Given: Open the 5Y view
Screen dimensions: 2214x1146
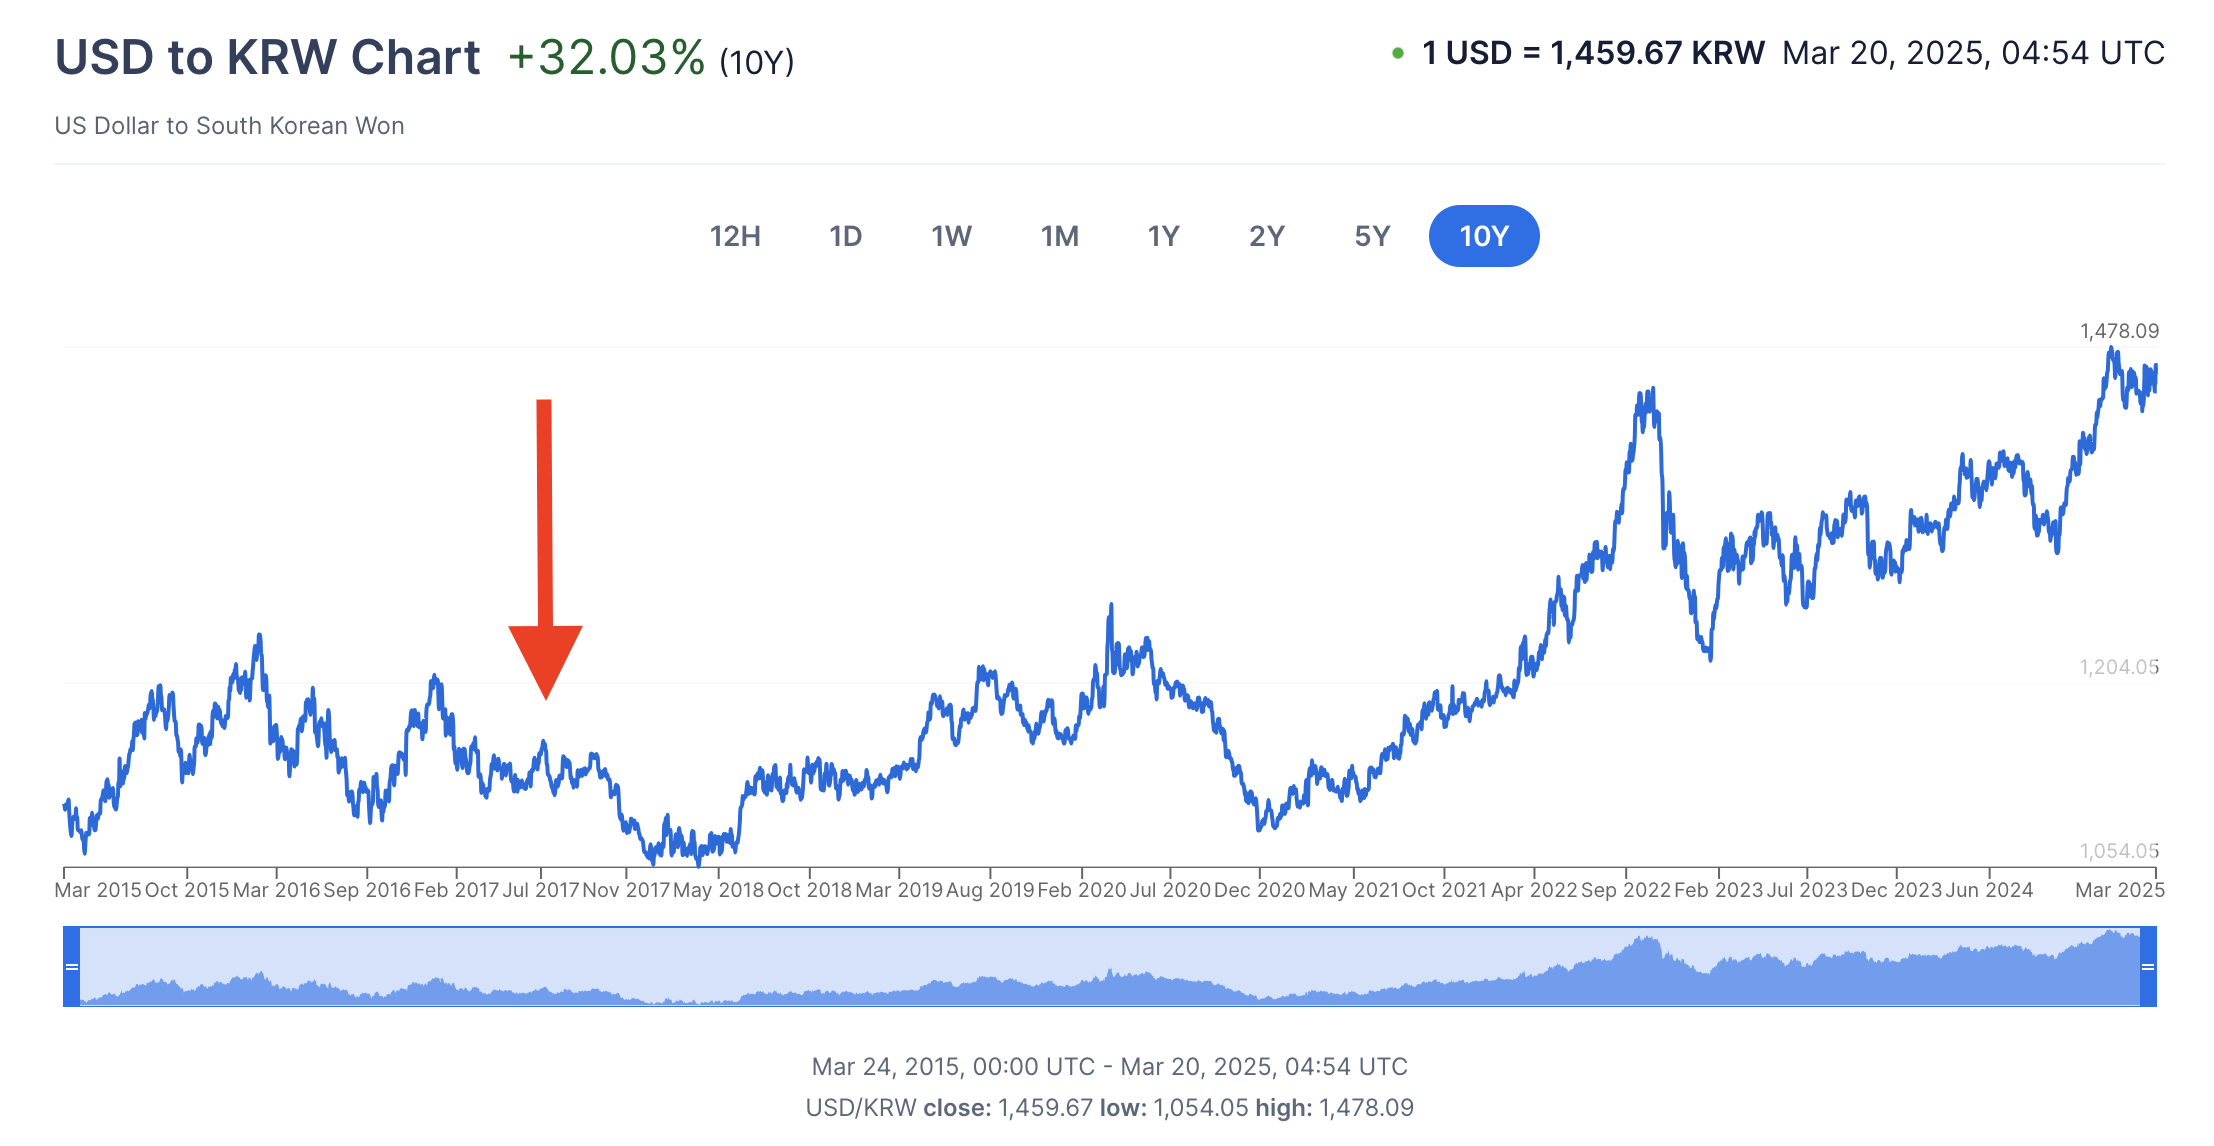Looking at the screenshot, I should coord(1372,236).
